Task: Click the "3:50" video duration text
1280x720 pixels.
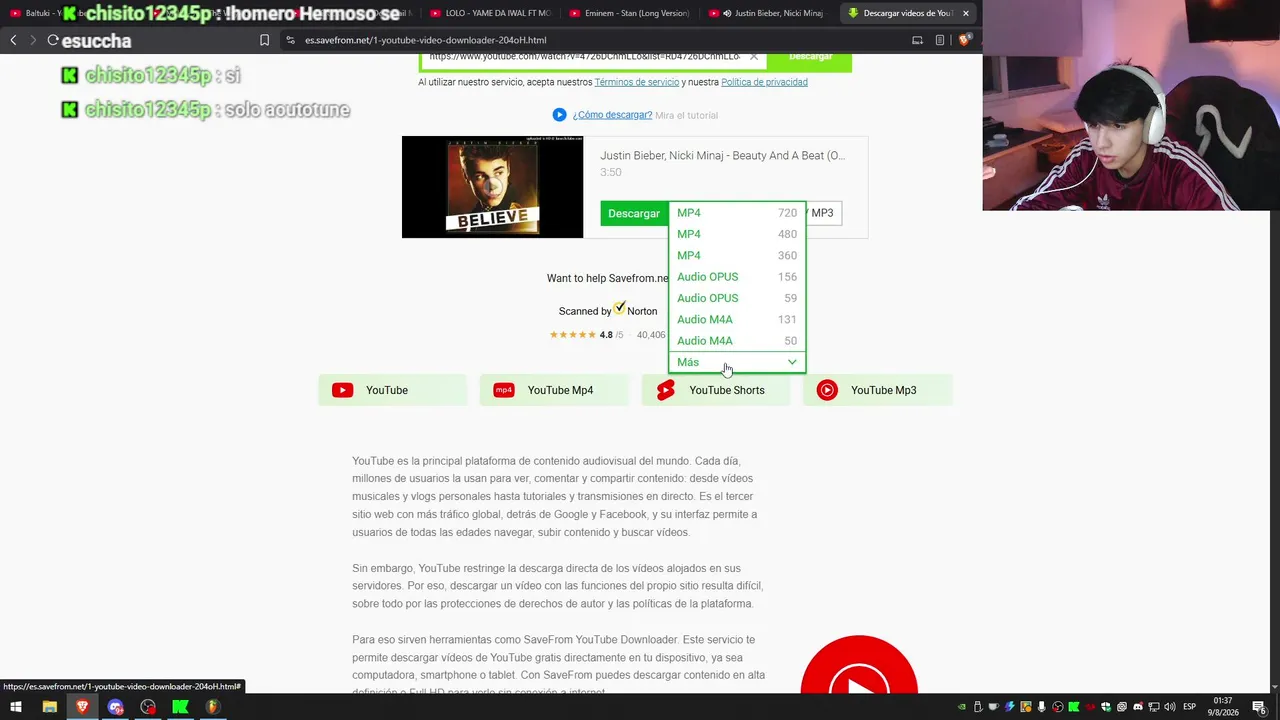Action: coord(611,172)
